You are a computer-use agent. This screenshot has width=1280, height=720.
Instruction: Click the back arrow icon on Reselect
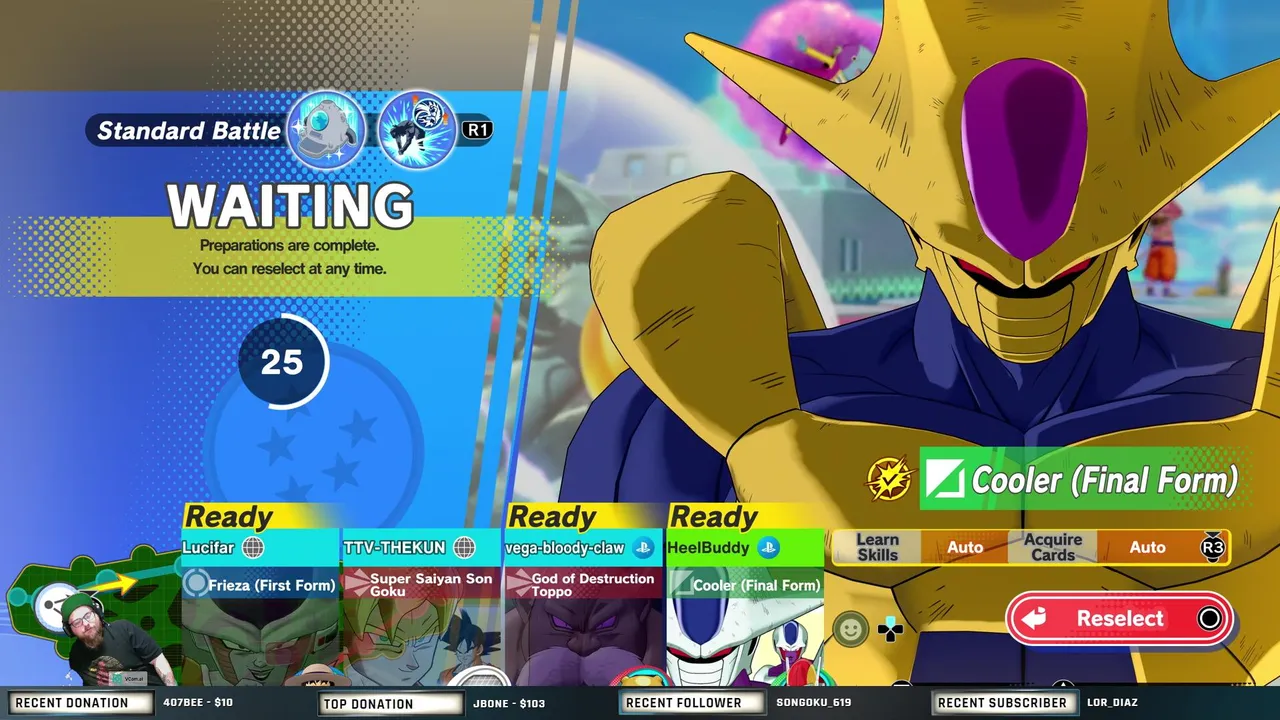pyautogui.click(x=1033, y=619)
